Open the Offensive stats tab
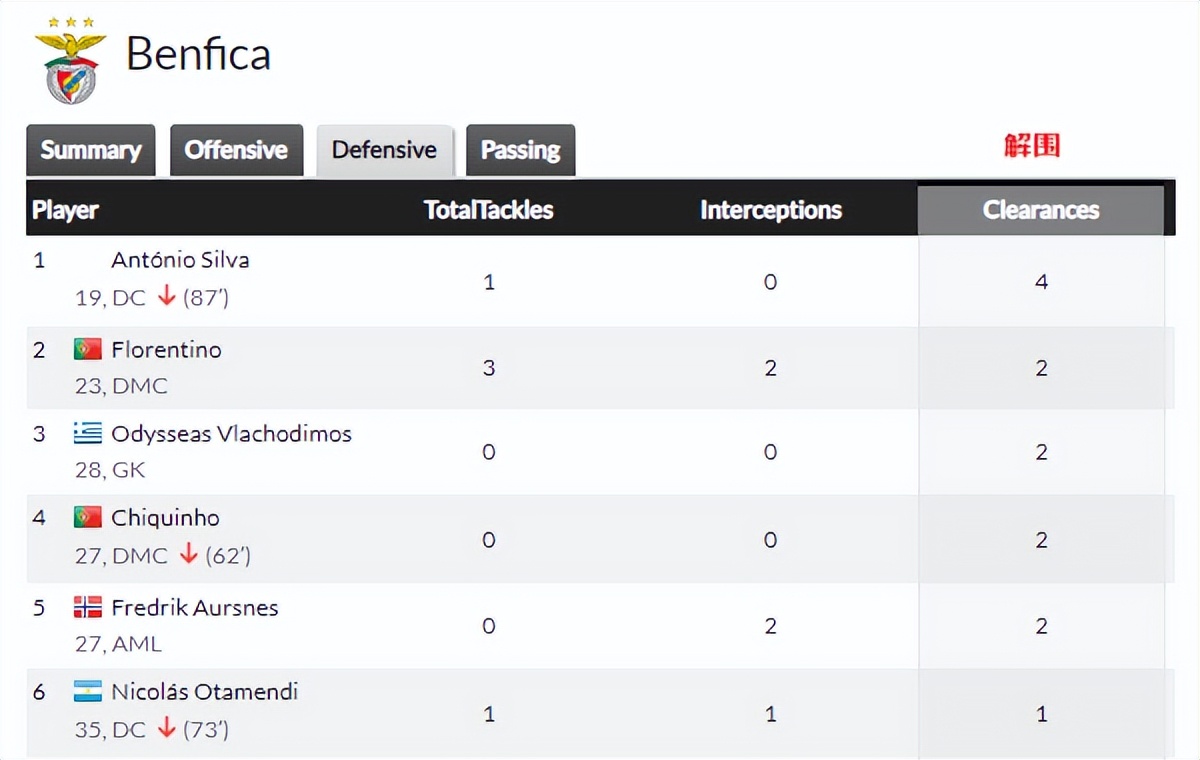The image size is (1200, 760). (x=236, y=150)
